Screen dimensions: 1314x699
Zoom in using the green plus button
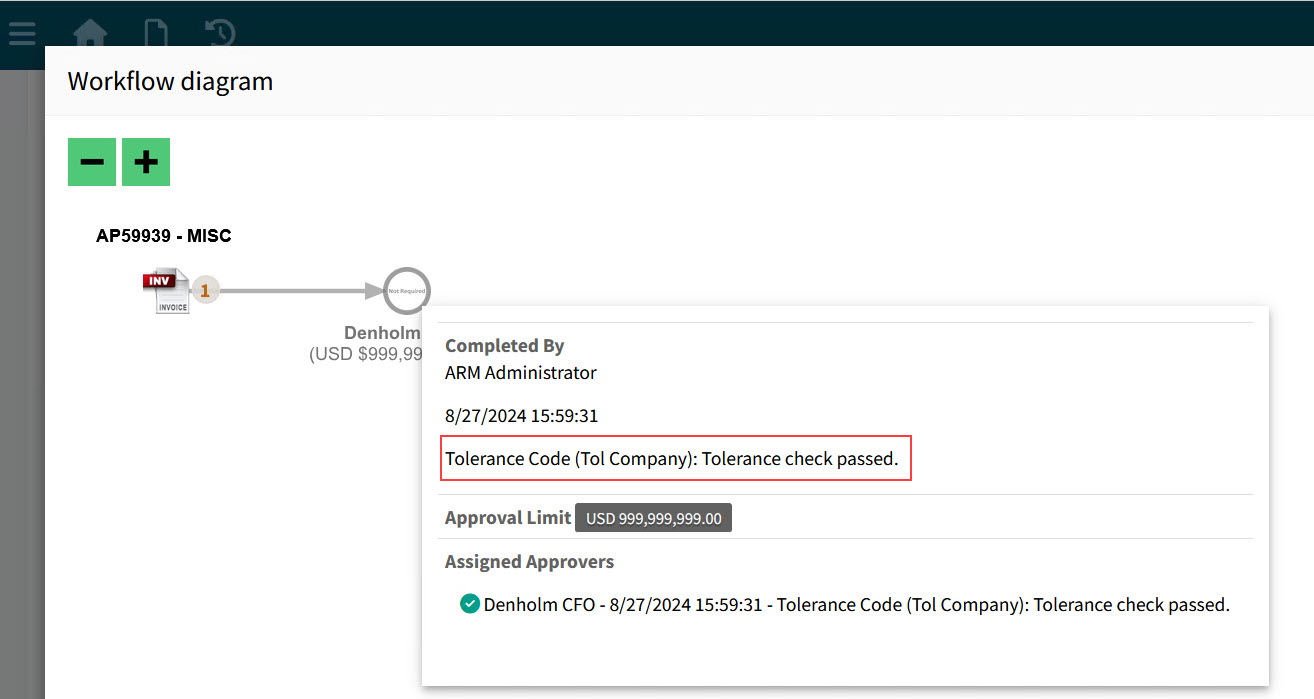(145, 161)
